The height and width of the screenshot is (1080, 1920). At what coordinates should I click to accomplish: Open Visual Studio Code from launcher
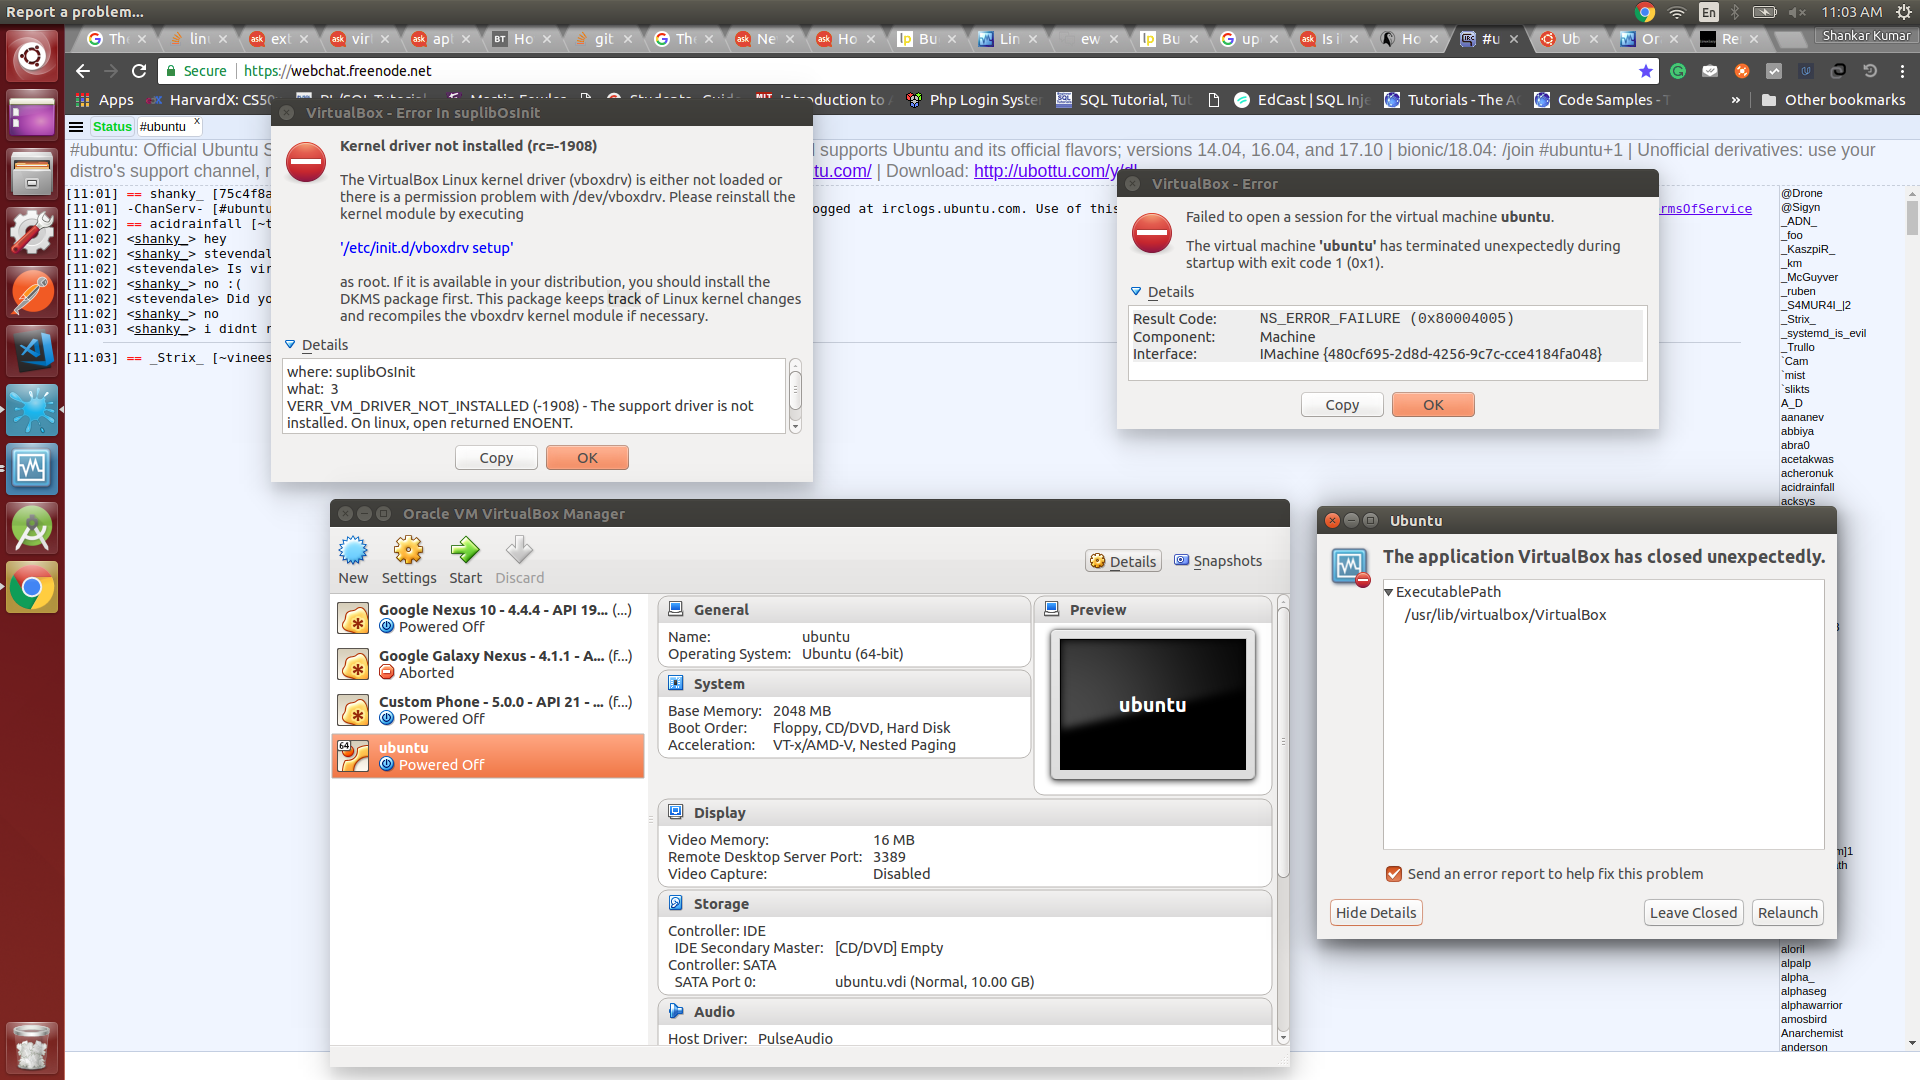(x=32, y=351)
